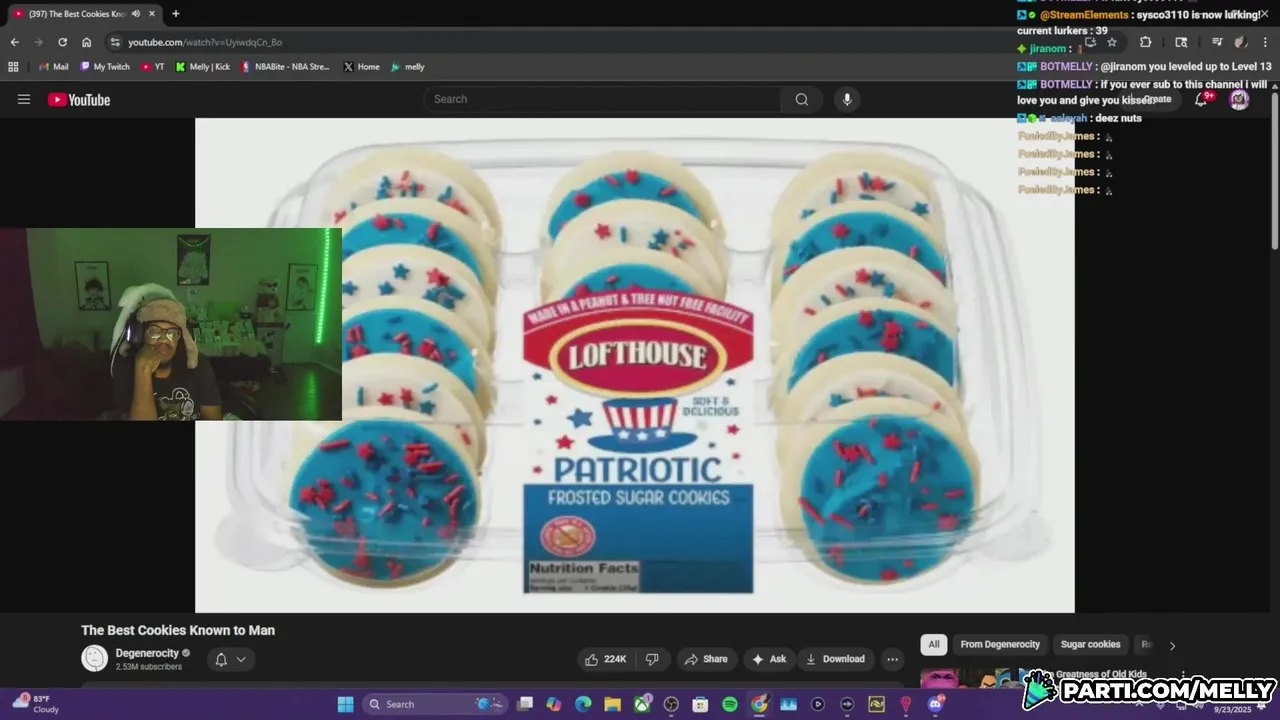Image resolution: width=1280 pixels, height=720 pixels.
Task: Open options for Greatness of Old Kids video
Action: click(1183, 676)
